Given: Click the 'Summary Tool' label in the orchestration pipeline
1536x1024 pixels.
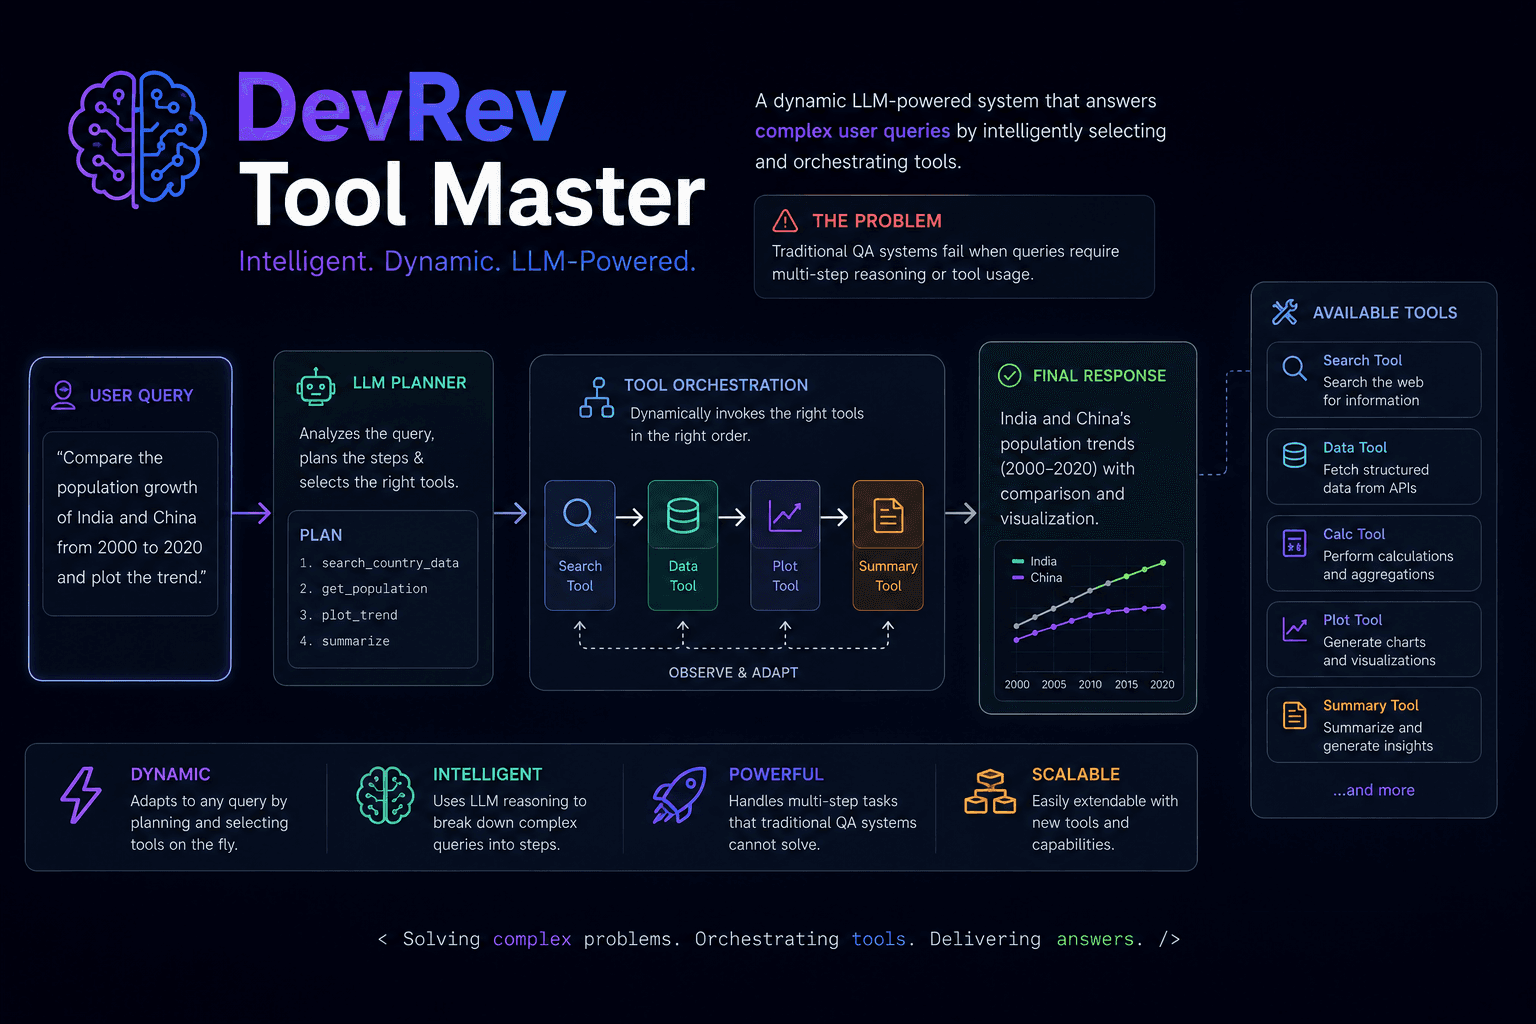Looking at the screenshot, I should [x=888, y=576].
